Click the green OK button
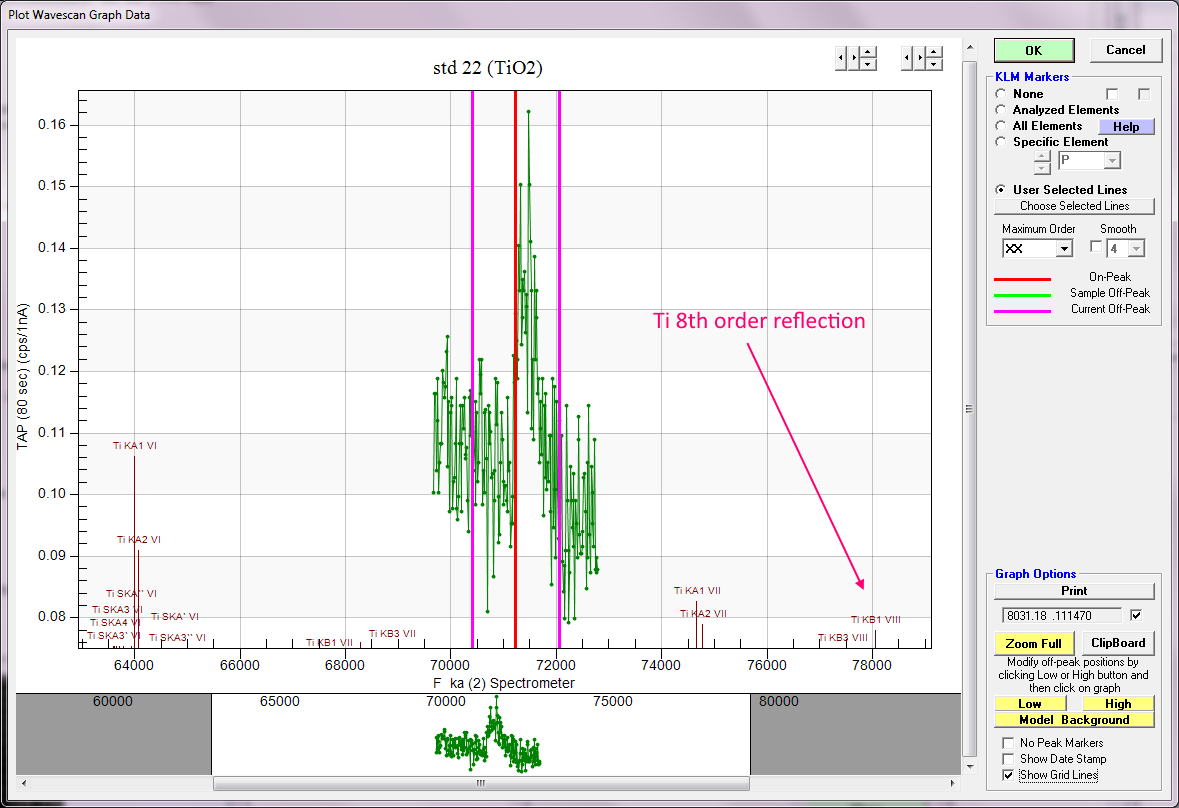Screen dimensions: 1179x808 [x=1033, y=50]
